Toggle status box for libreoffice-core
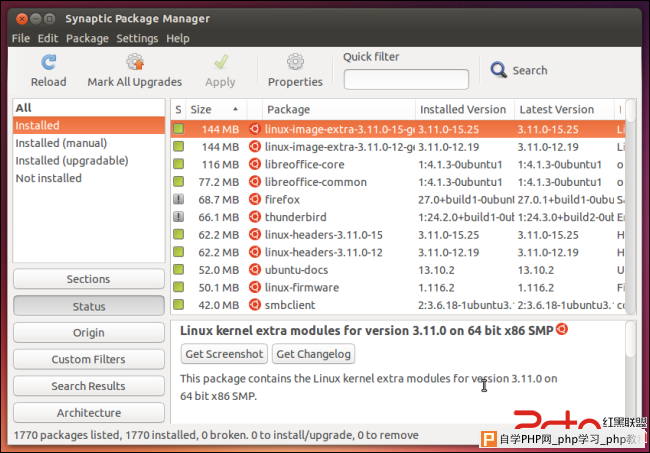The height and width of the screenshot is (453, 650). pos(179,164)
